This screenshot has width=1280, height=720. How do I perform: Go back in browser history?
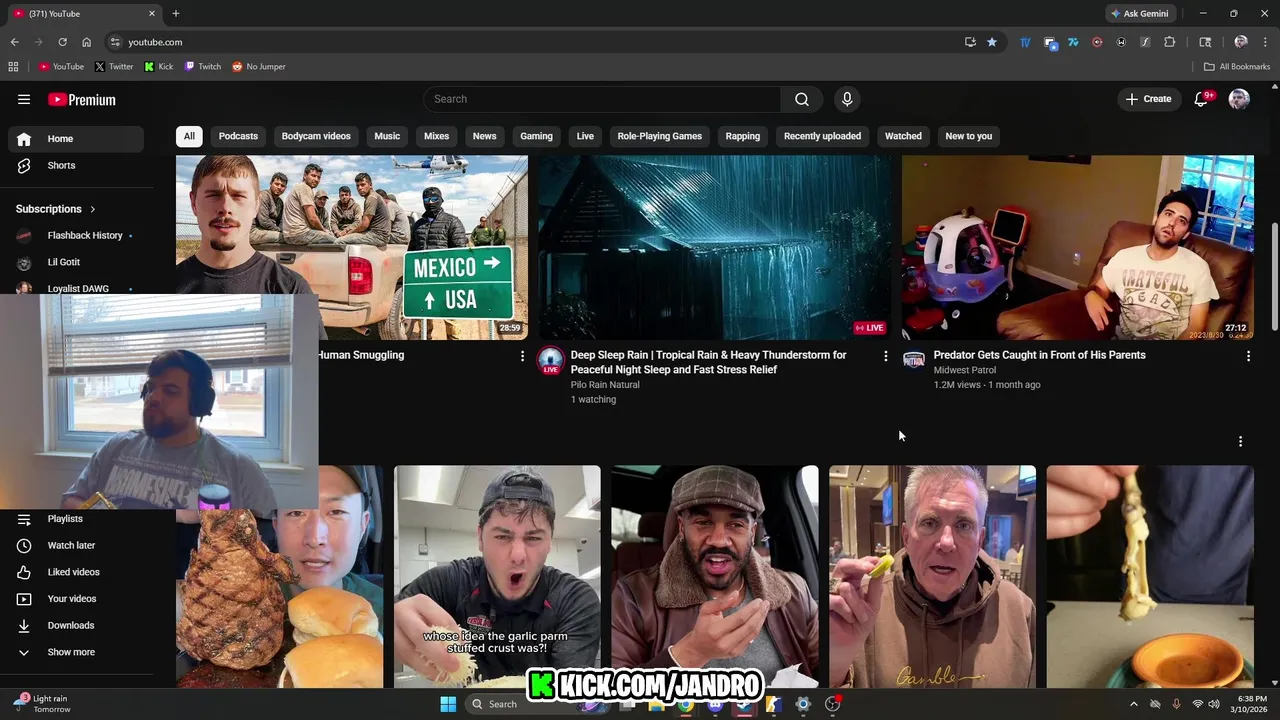(x=14, y=42)
